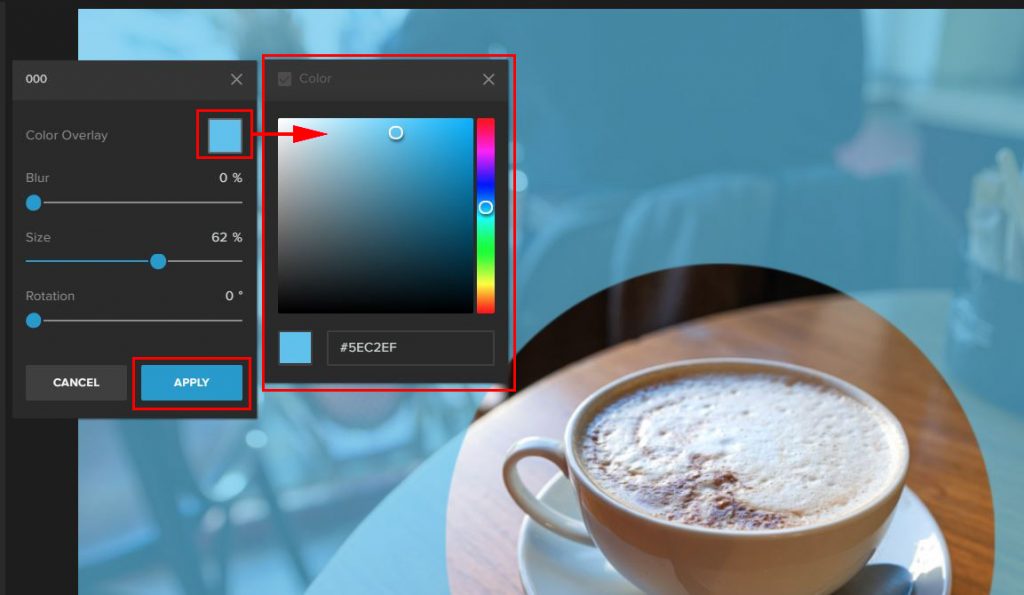Click the Color Overlay label
This screenshot has height=595, width=1024.
coord(67,135)
